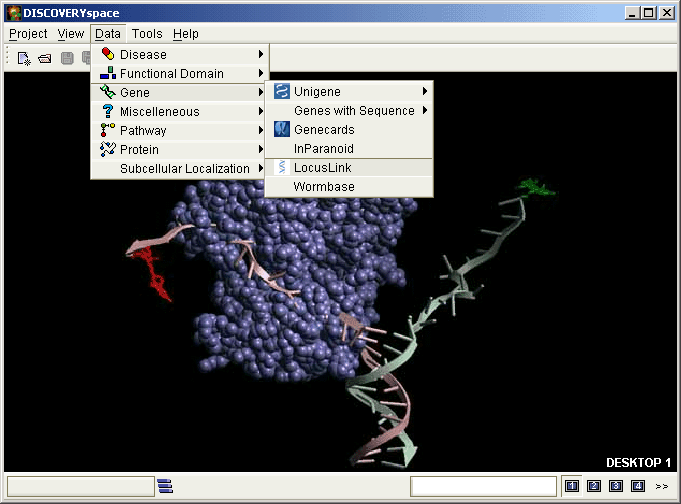
Task: Close the DISCOVERYspace window
Action: 667,13
